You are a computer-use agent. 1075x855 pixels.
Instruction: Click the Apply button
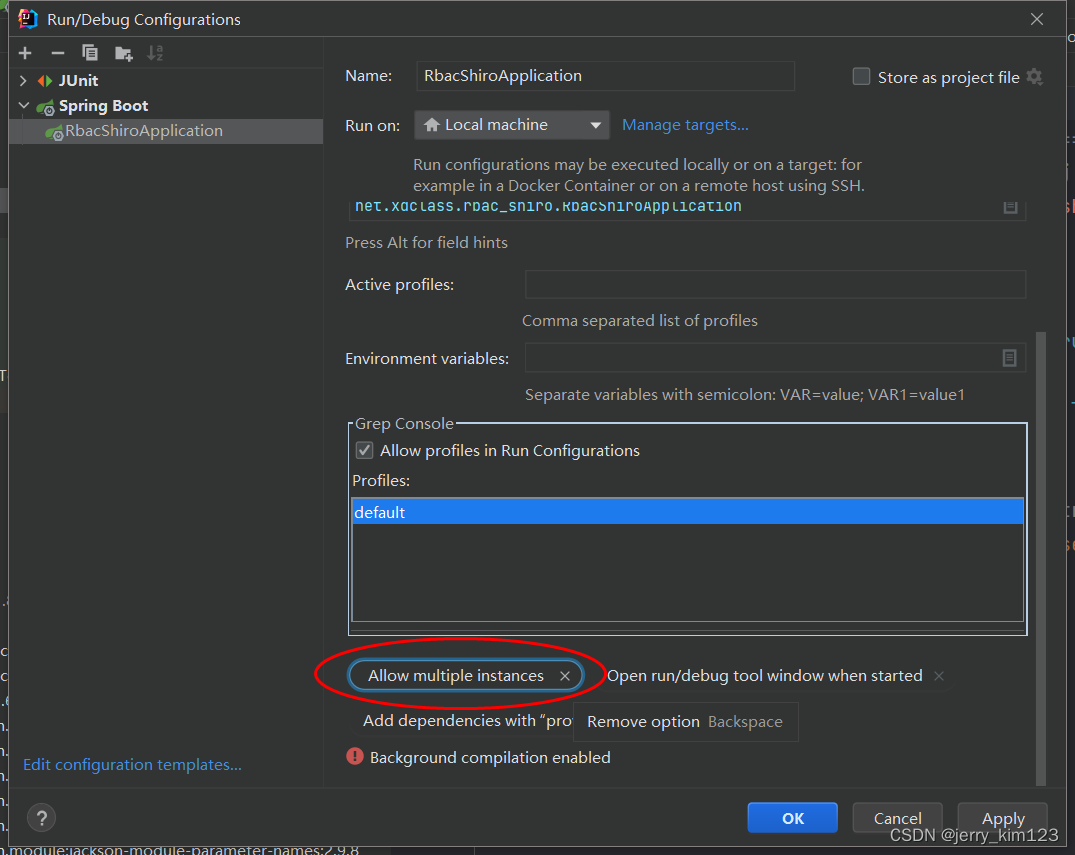click(1002, 817)
